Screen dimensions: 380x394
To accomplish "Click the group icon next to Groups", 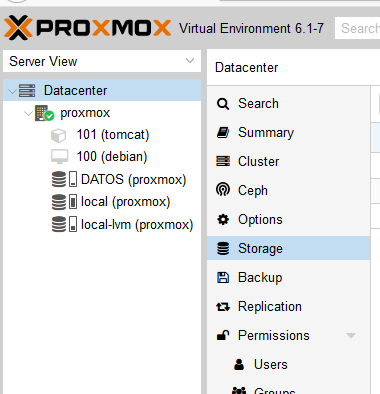I will (239, 390).
